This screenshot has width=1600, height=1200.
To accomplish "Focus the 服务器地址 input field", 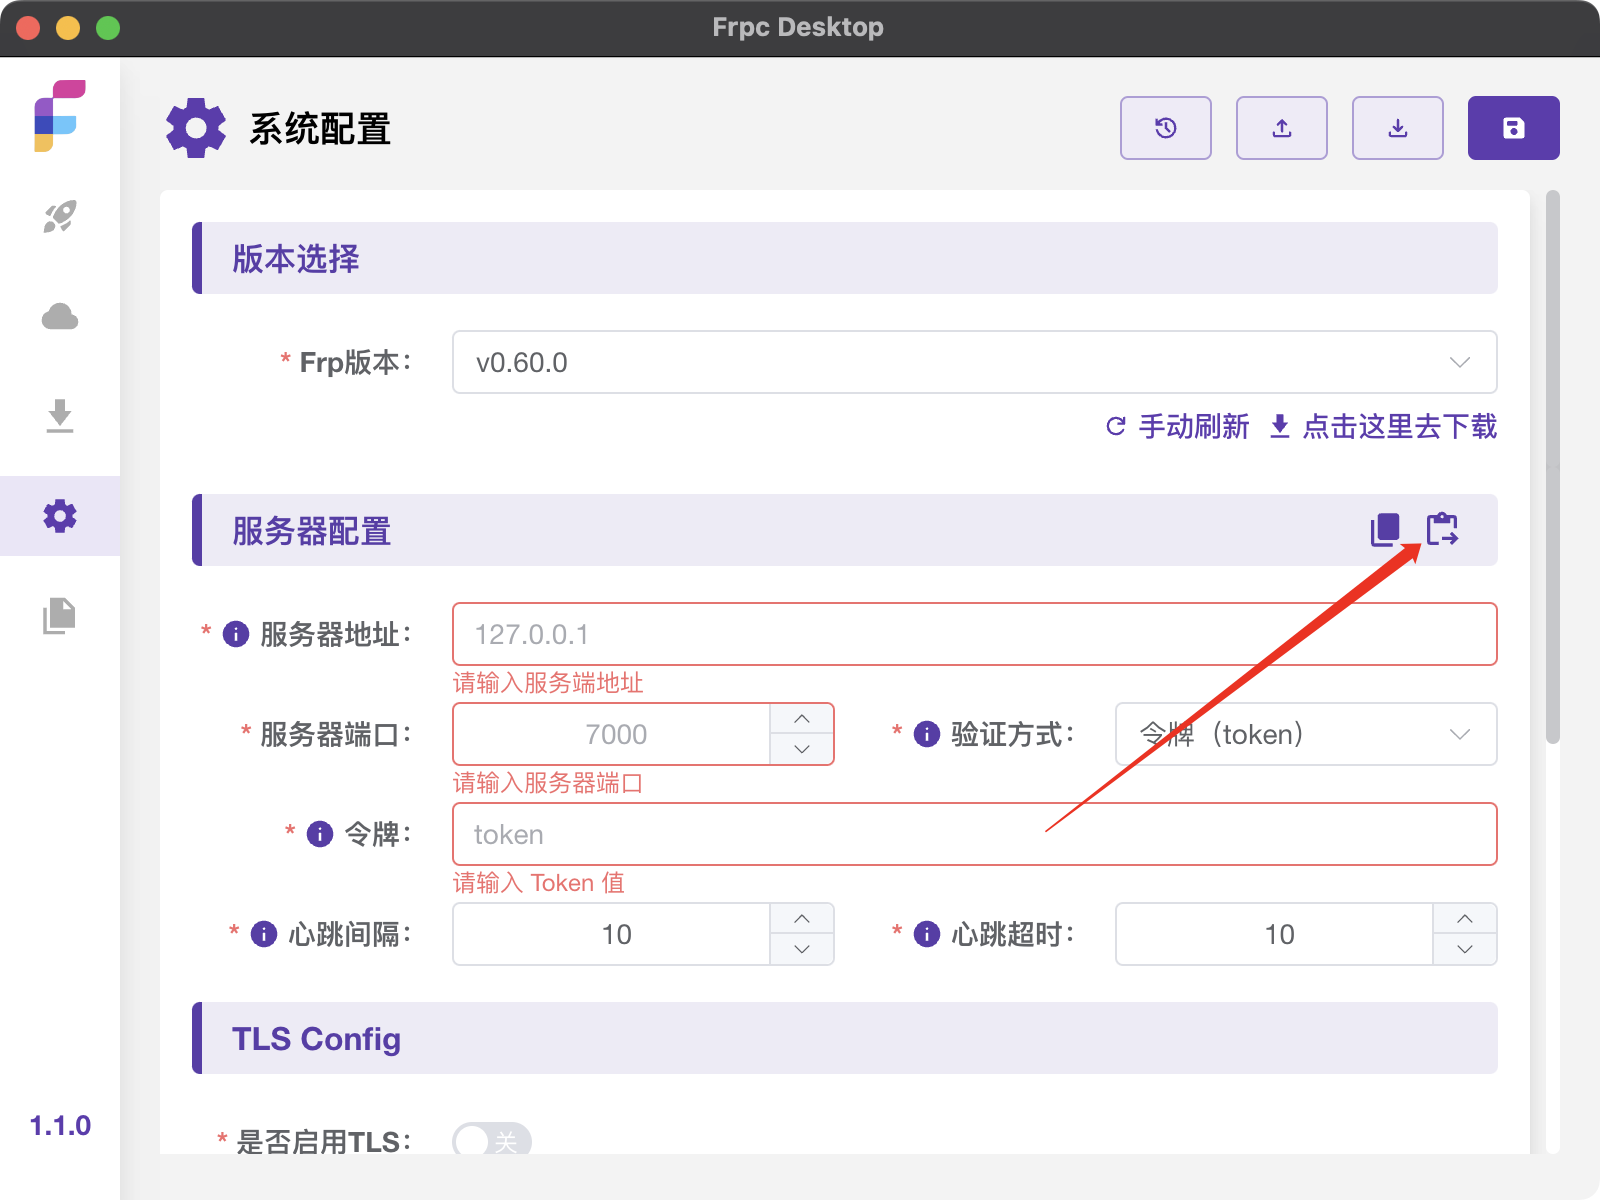I will tap(975, 634).
